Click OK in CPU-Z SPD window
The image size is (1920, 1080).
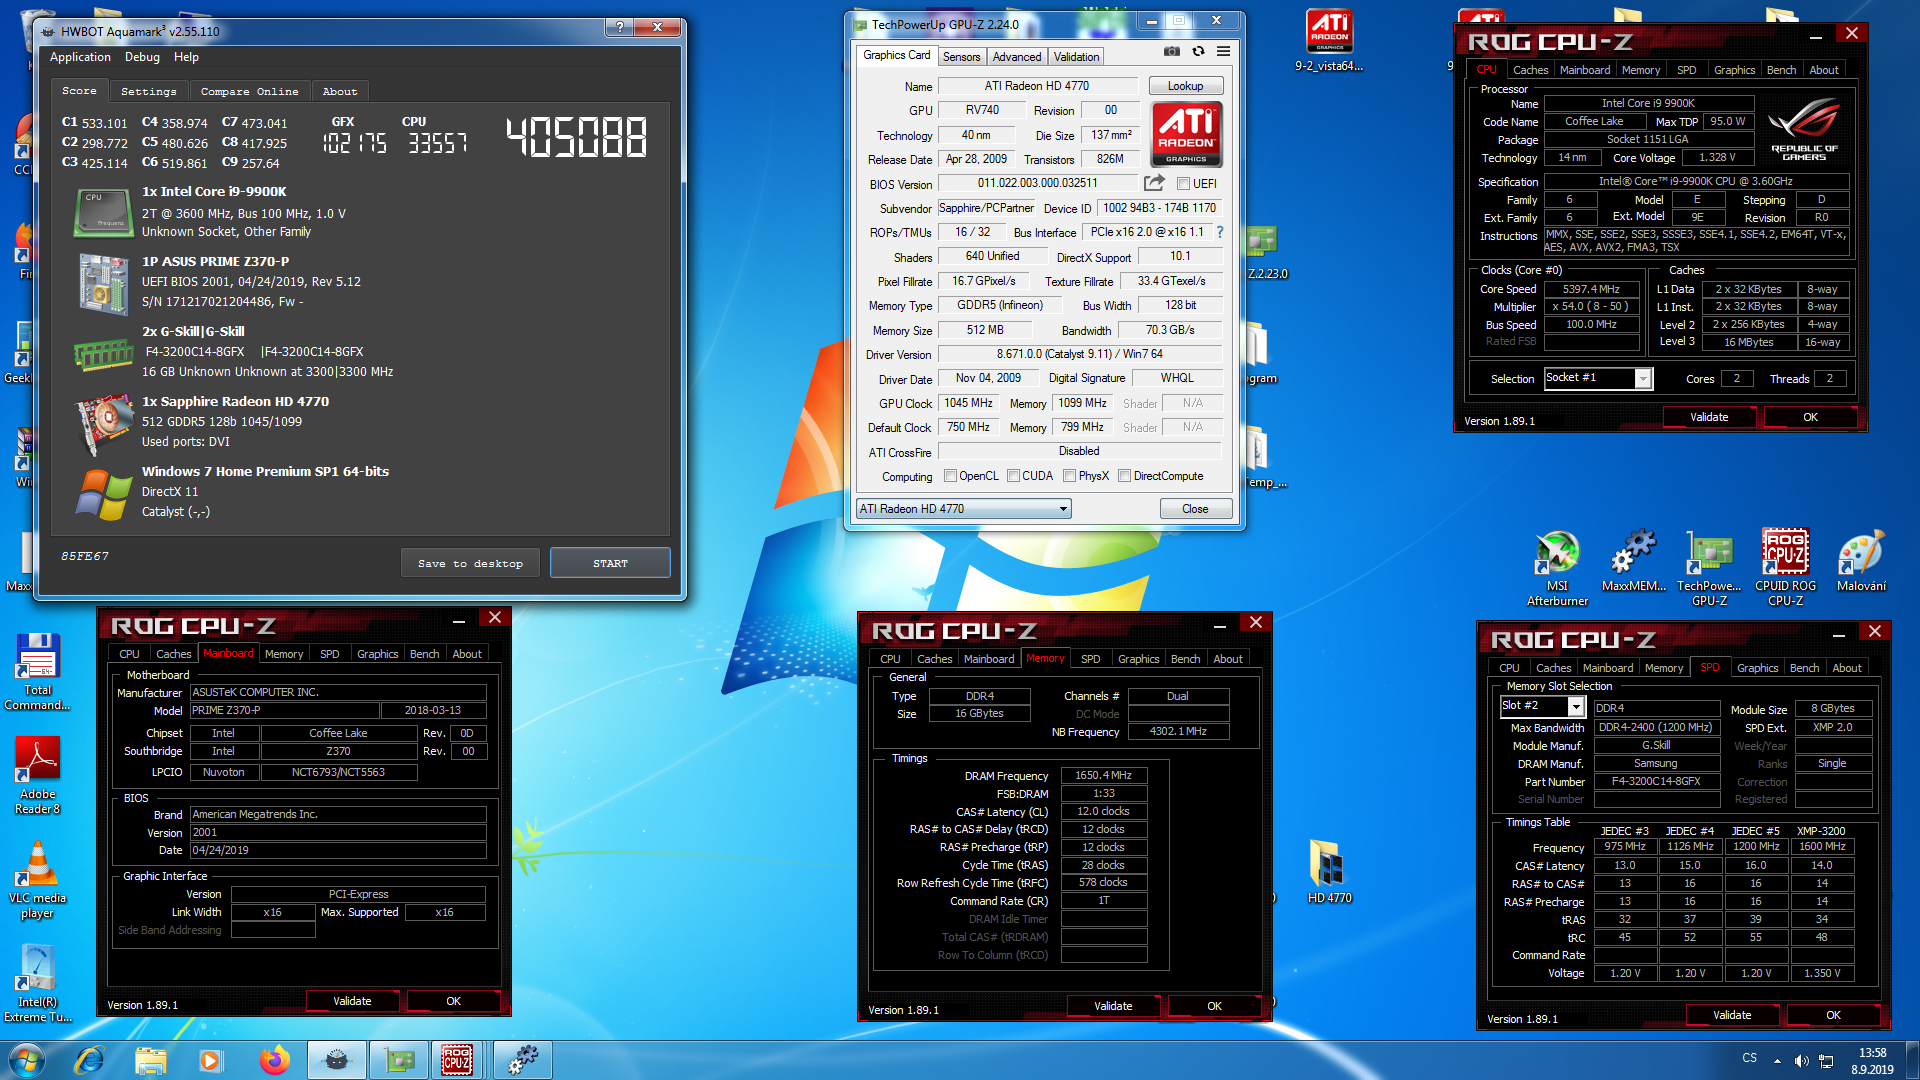[x=1833, y=1015]
